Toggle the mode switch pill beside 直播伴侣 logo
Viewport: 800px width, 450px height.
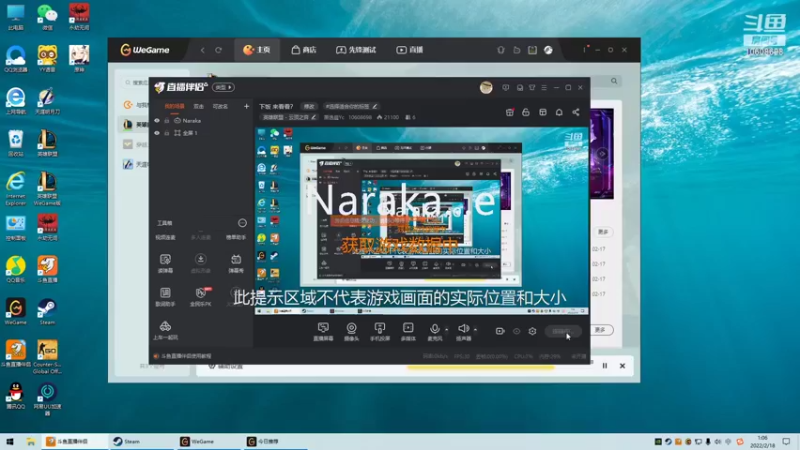point(223,88)
